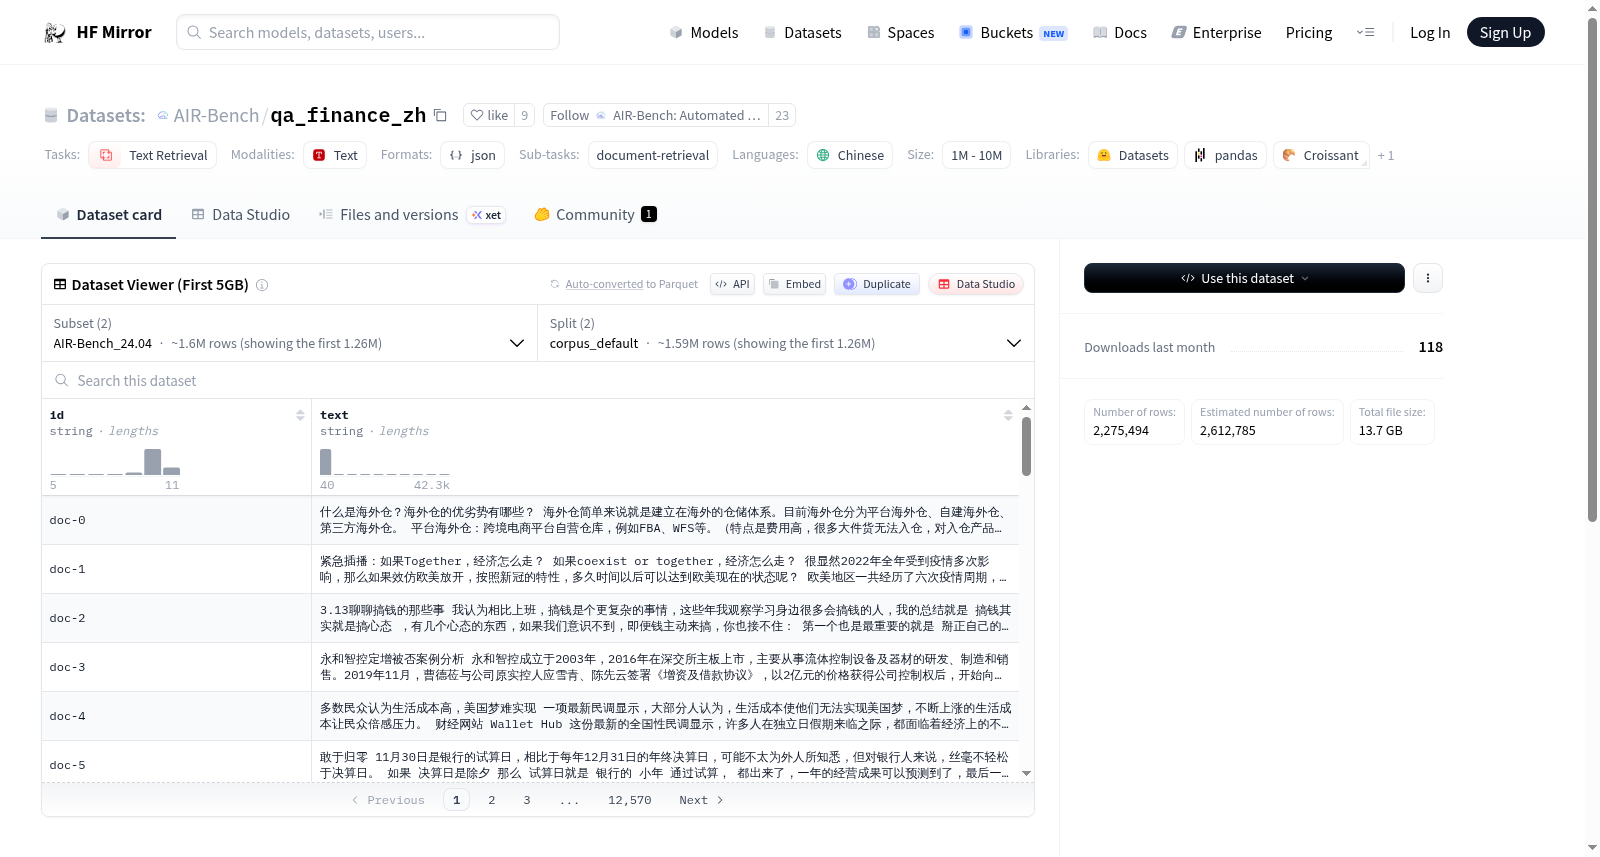
Task: Focus the Search this dataset field
Action: click(x=538, y=381)
